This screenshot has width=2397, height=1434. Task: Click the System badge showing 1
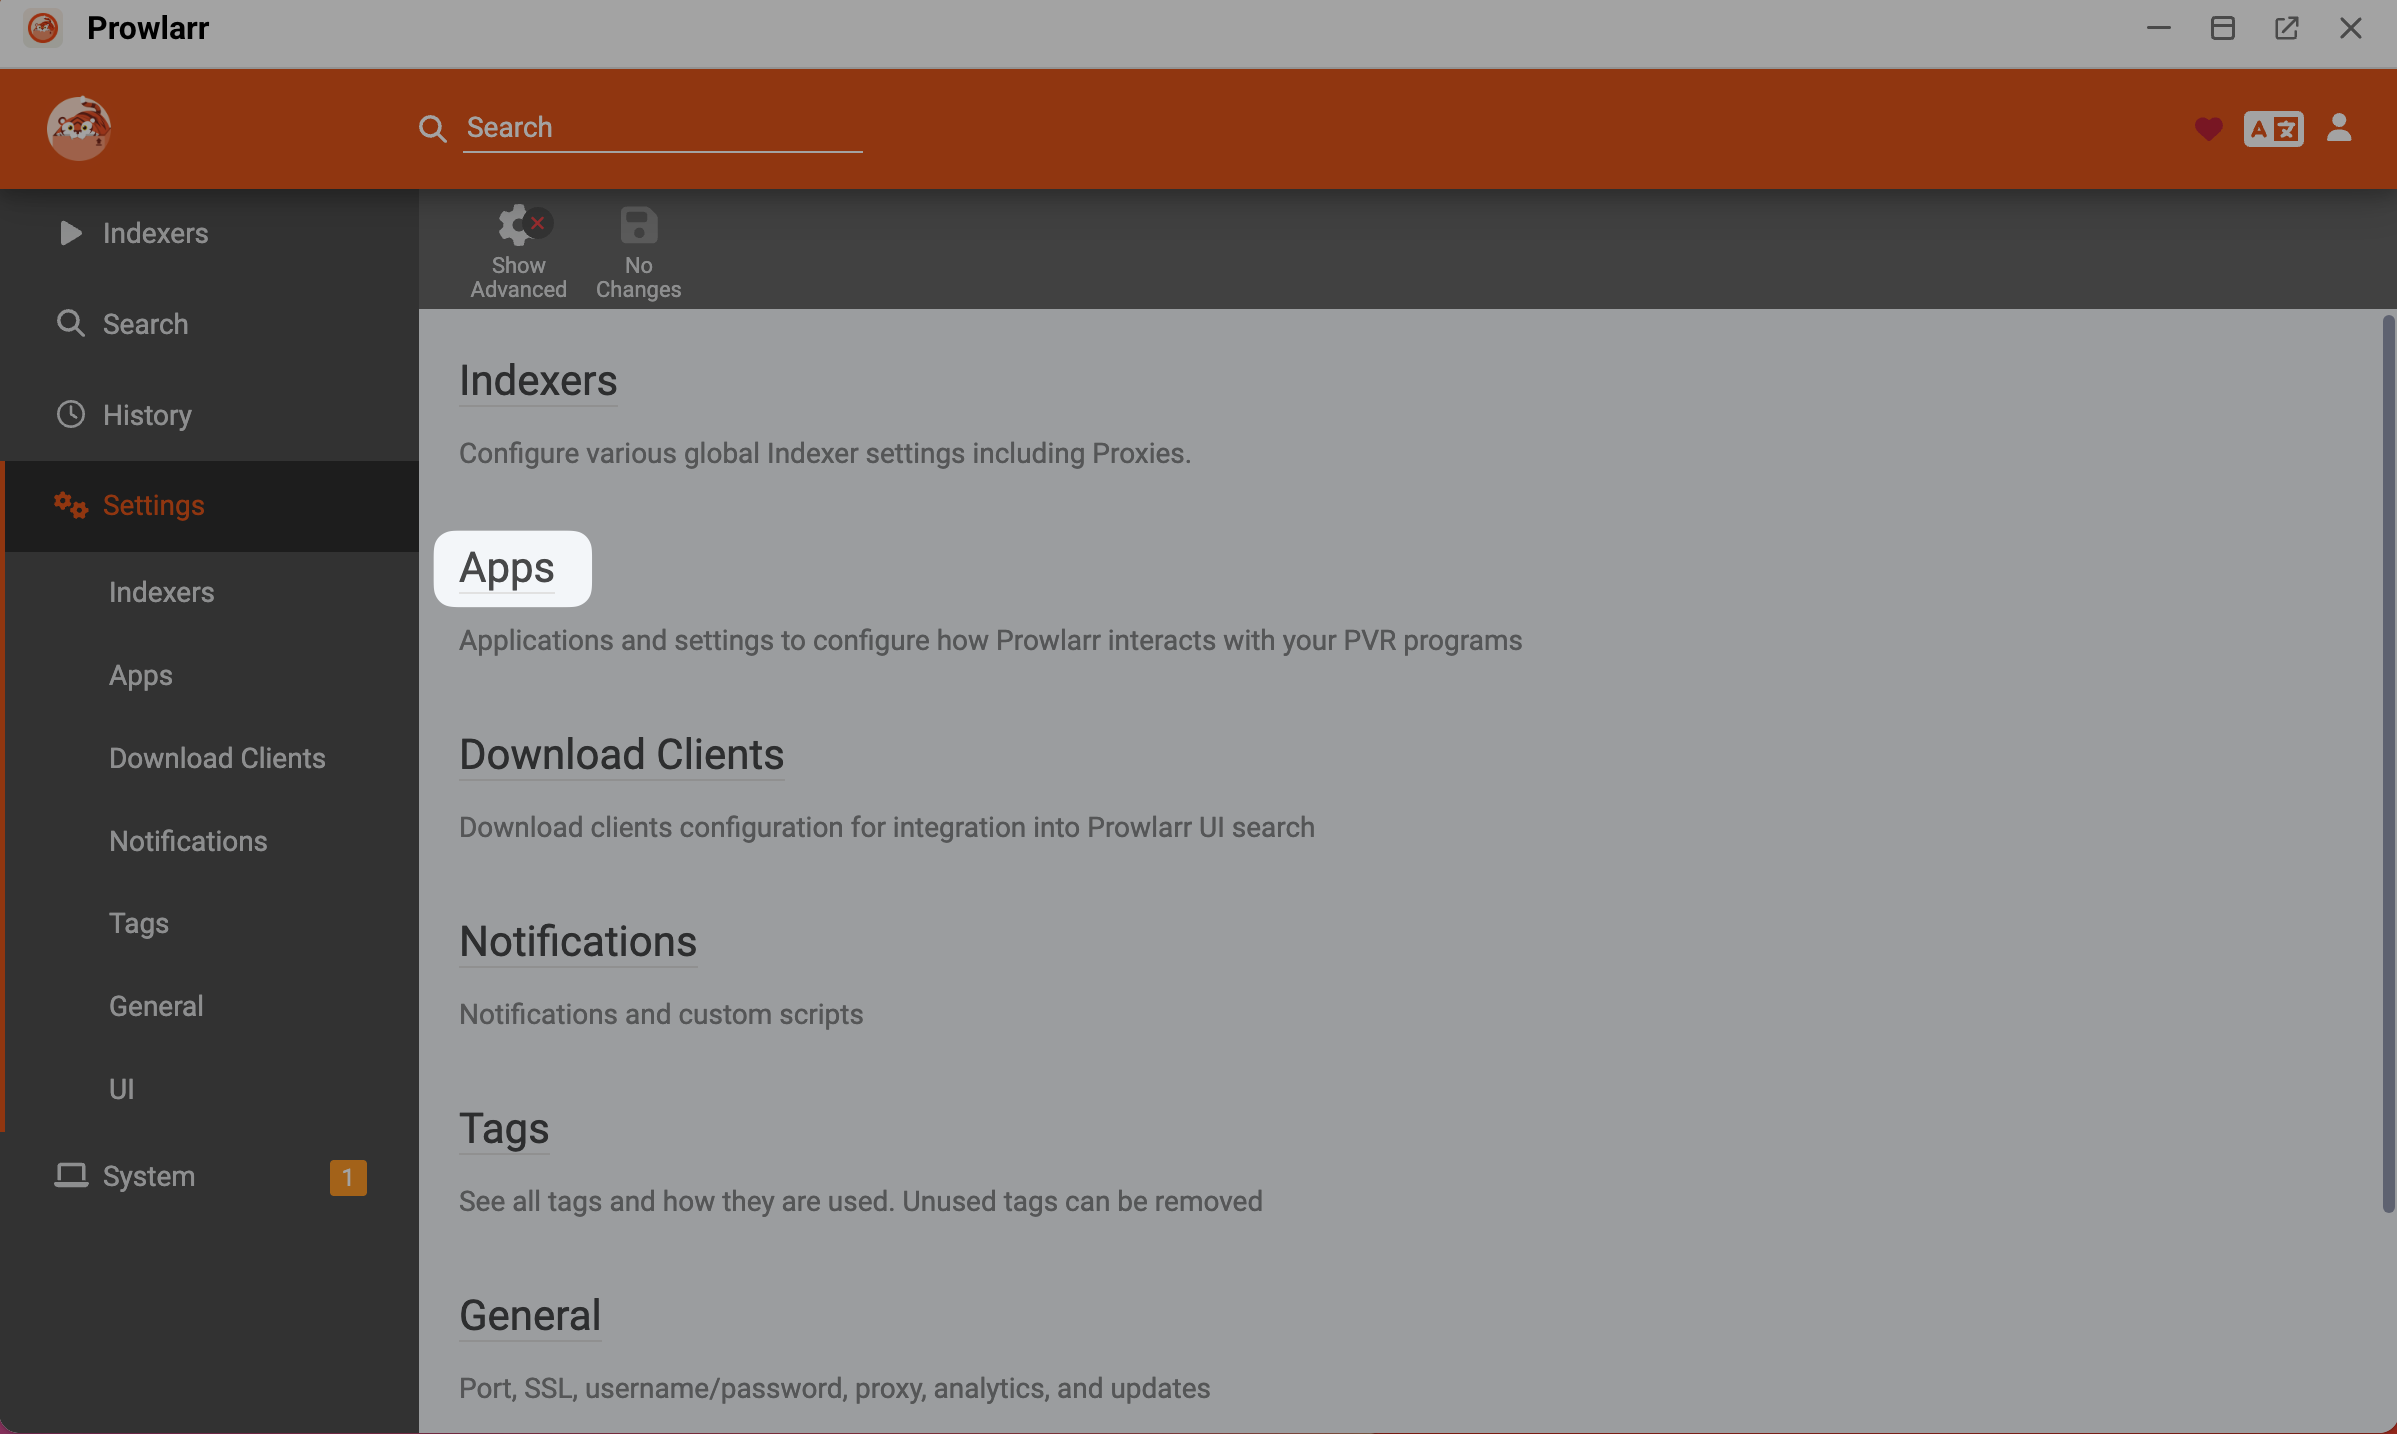348,1177
